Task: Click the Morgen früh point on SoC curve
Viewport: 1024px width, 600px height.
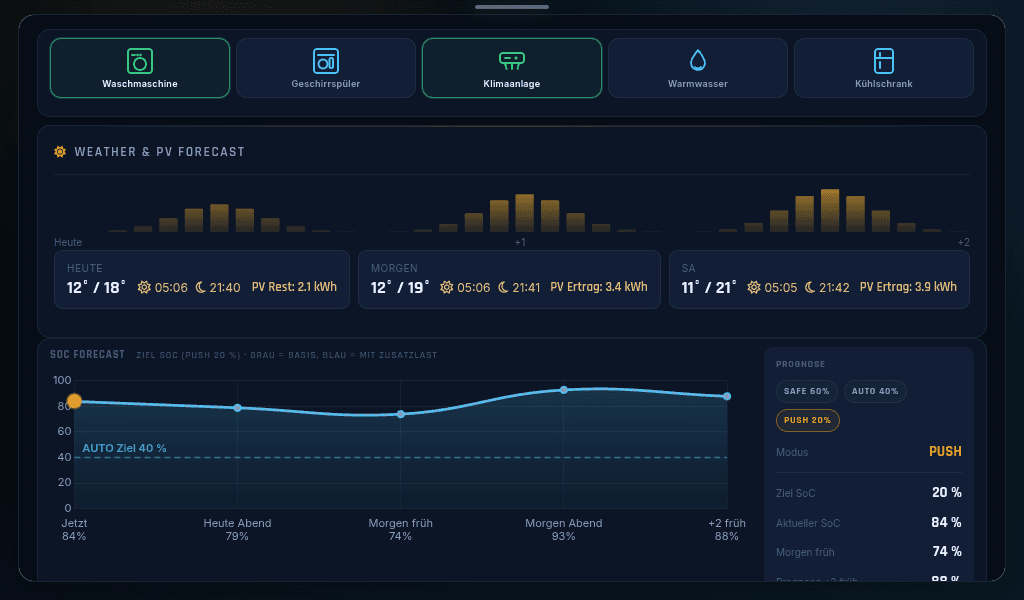Action: point(401,414)
